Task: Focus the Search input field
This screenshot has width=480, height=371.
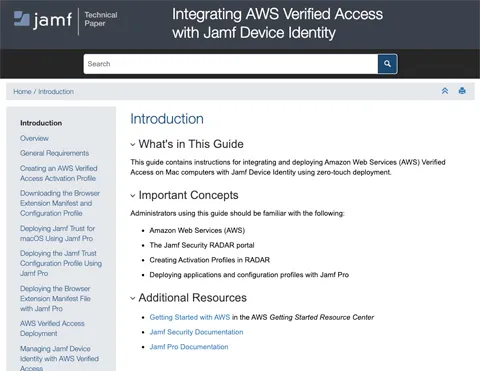Action: [x=231, y=64]
